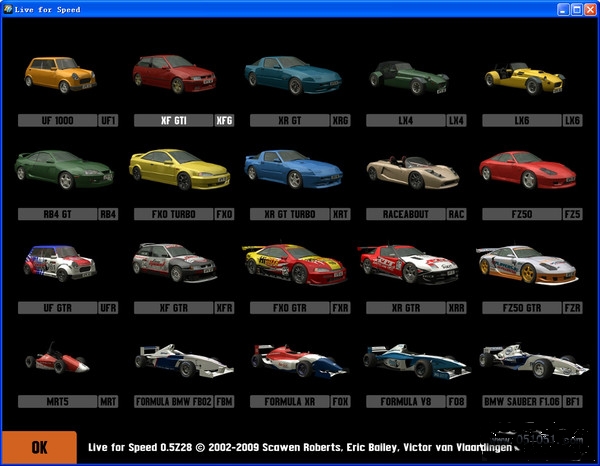Click the UF 1000 name button
Image resolution: width=600 pixels, height=466 pixels.
click(x=57, y=121)
